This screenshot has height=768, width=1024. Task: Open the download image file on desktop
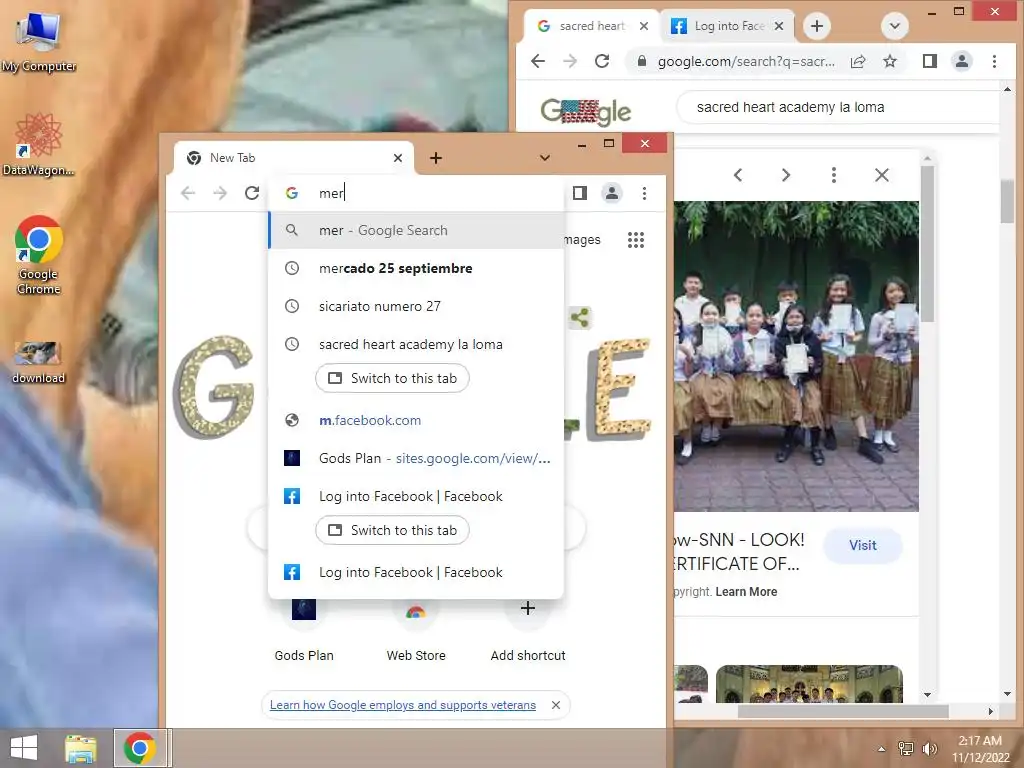tap(39, 362)
